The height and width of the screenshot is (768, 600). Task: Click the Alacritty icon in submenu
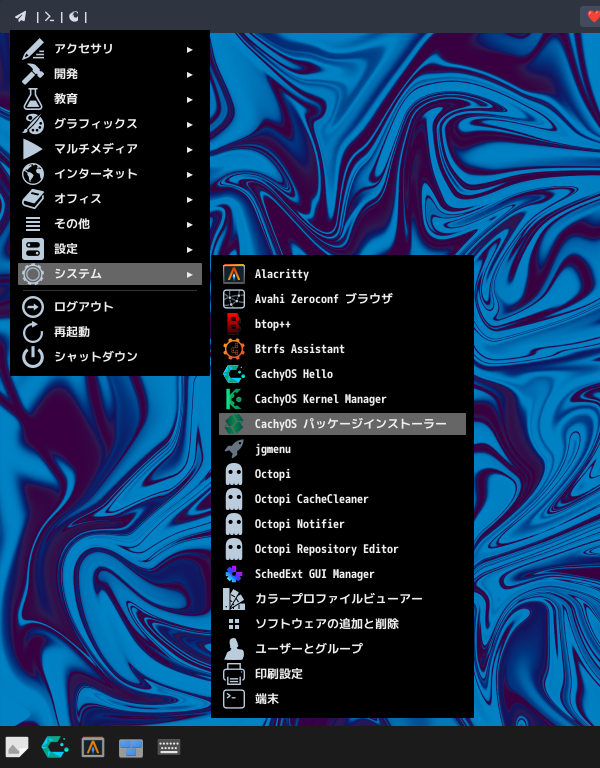(x=234, y=274)
